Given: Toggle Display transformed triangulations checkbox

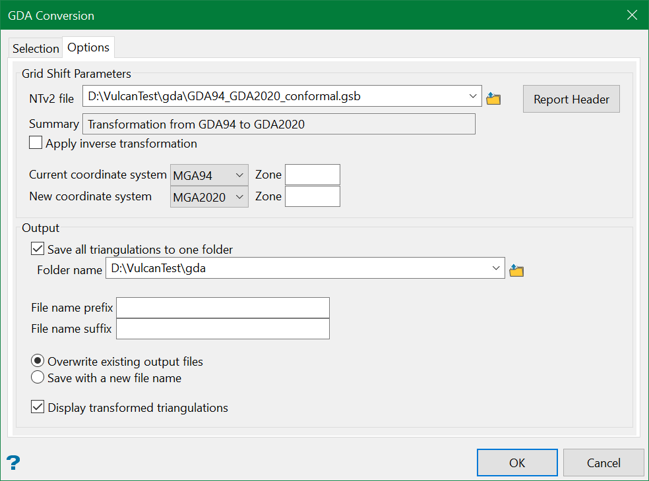Looking at the screenshot, I should point(38,407).
